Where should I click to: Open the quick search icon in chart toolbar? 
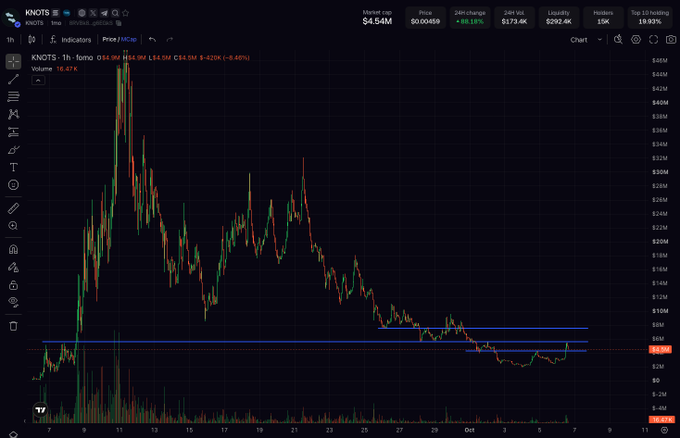(x=618, y=39)
